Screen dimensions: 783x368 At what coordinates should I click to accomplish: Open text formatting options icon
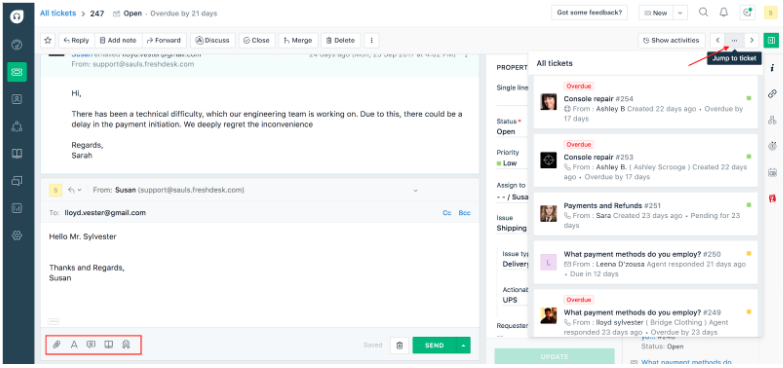[x=74, y=345]
